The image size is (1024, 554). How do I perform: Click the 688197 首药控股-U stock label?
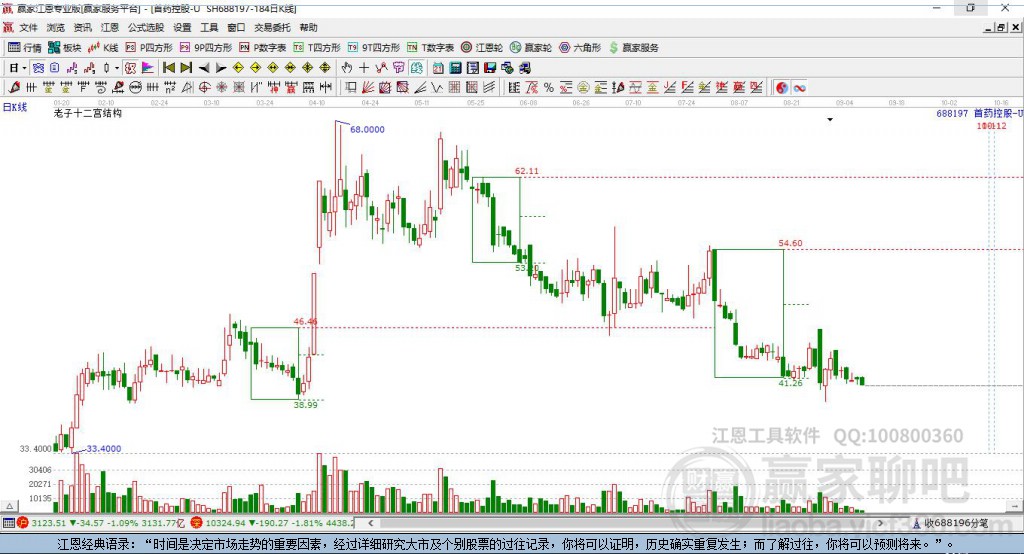coord(980,113)
